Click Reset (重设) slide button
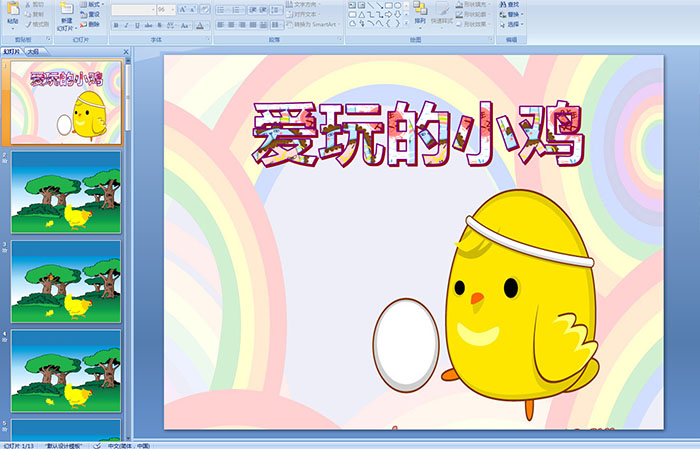This screenshot has height=449, width=700. 90,14
